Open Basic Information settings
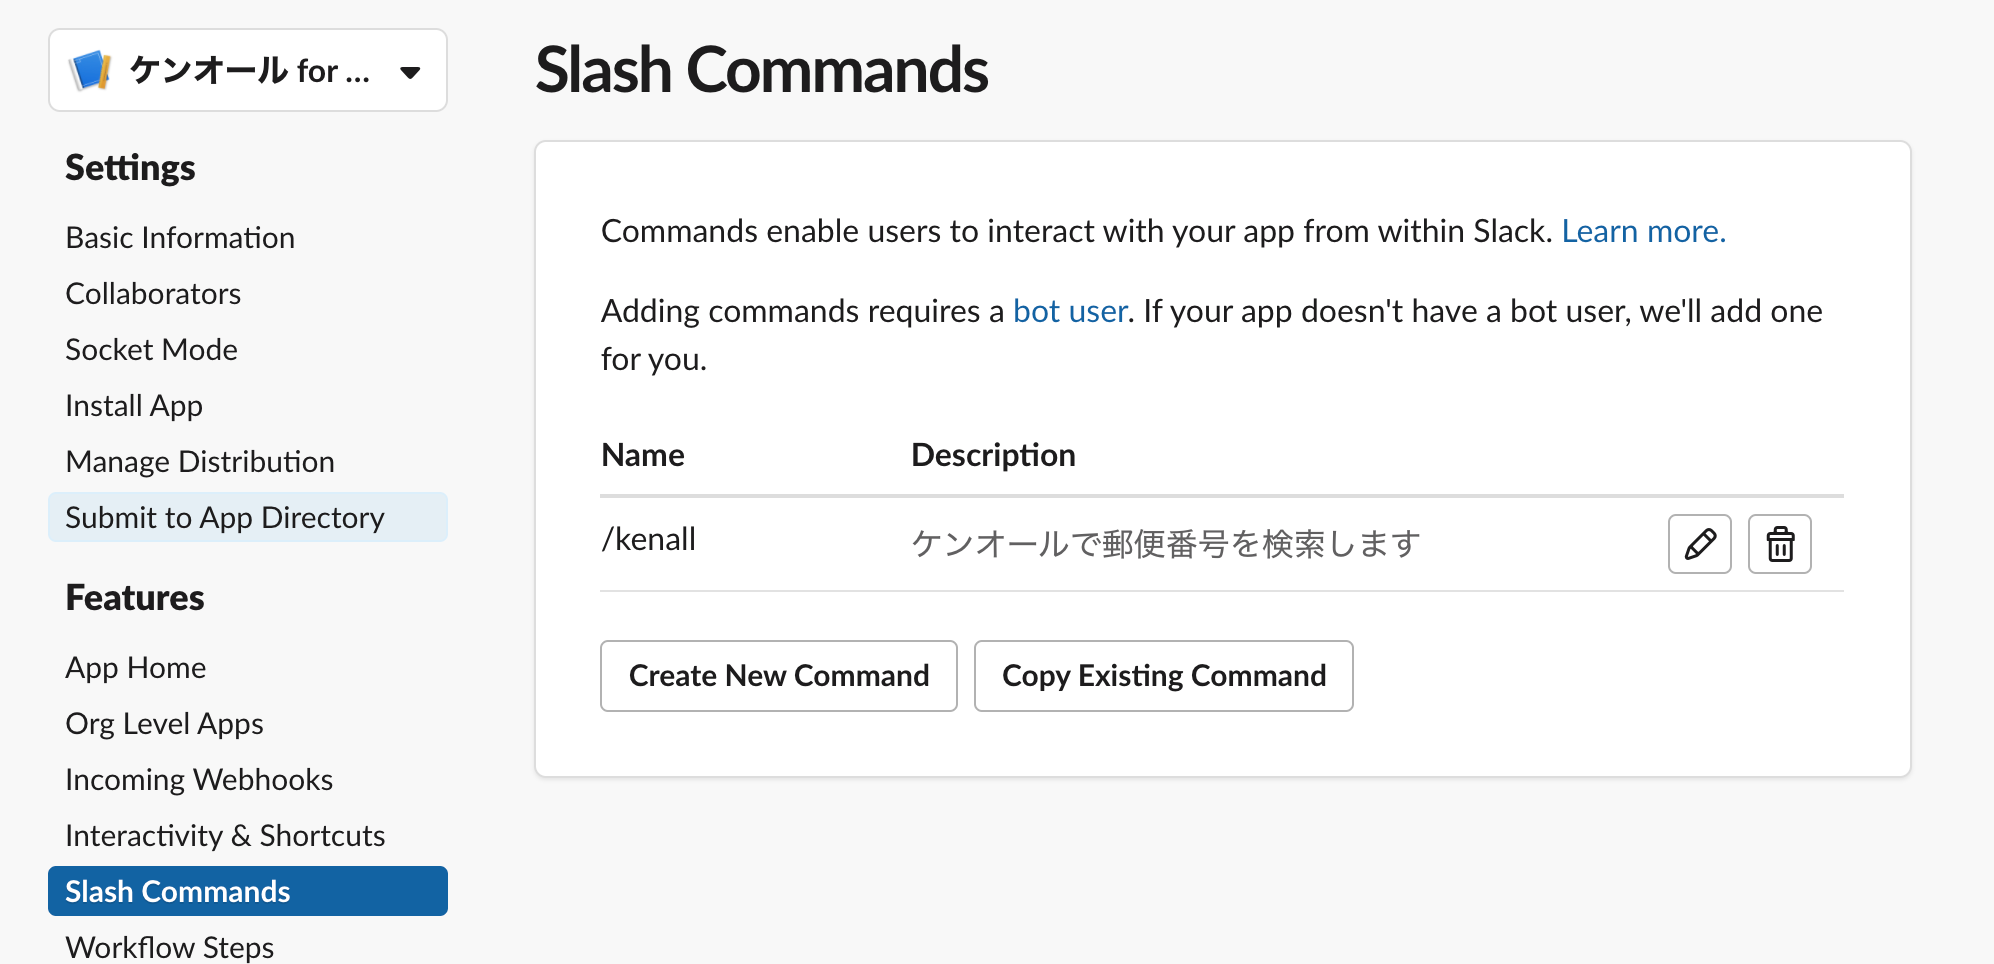This screenshot has height=964, width=1994. click(180, 237)
